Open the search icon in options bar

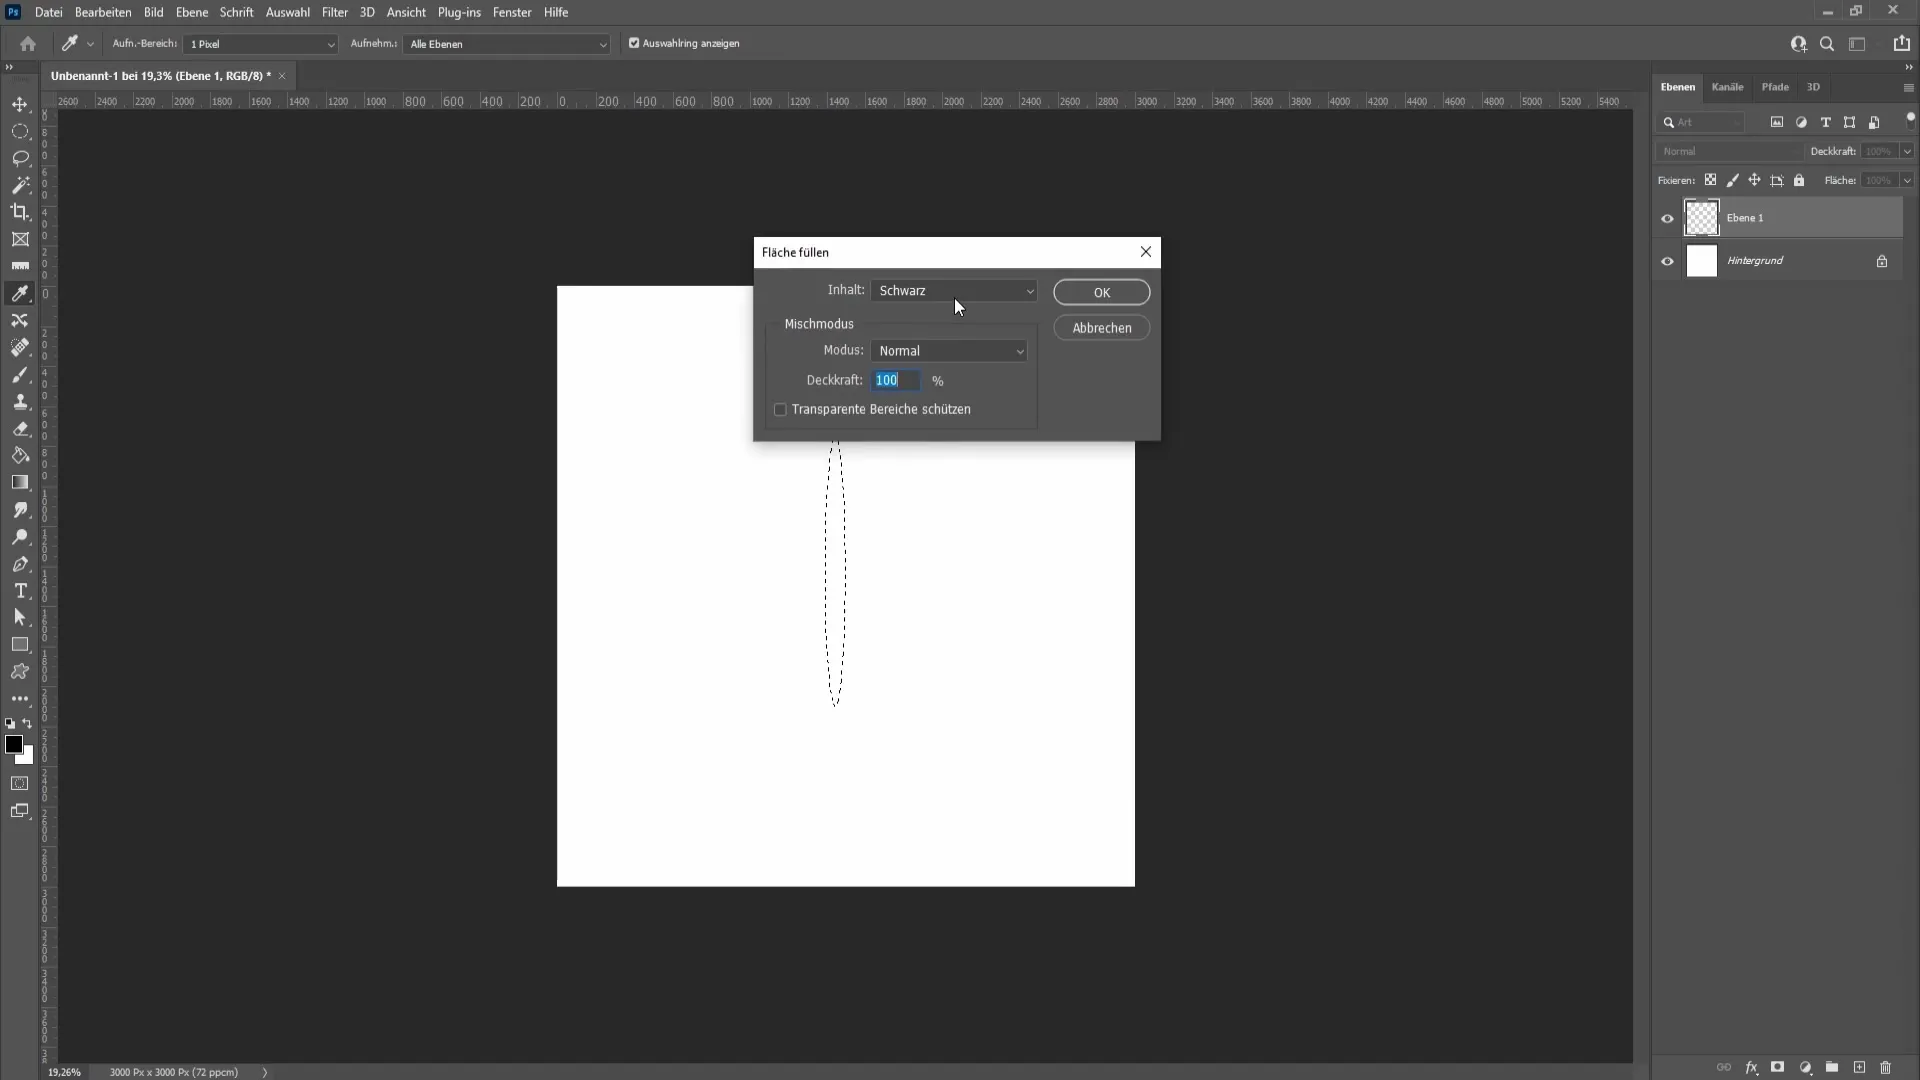point(1827,44)
